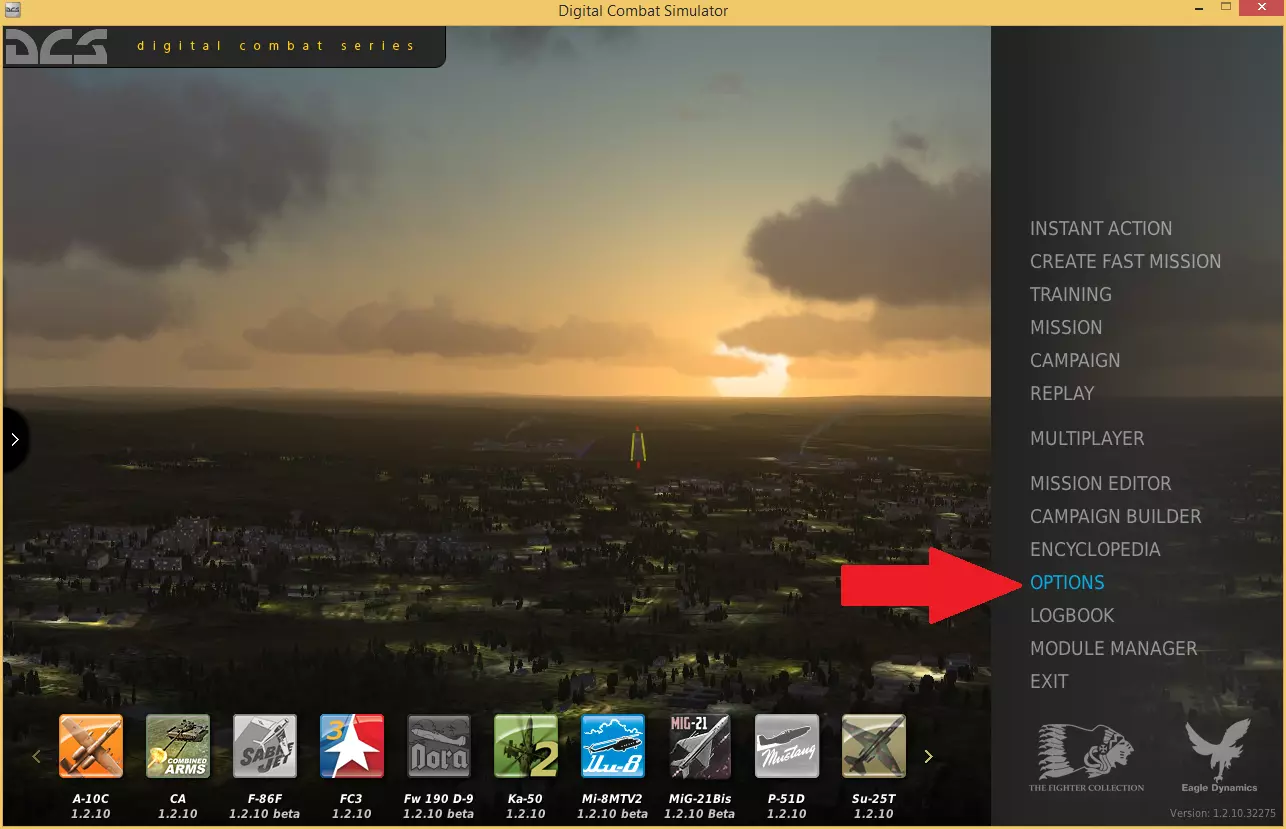The height and width of the screenshot is (829, 1286).
Task: Click the DCS logo in top-left banner
Action: click(56, 47)
